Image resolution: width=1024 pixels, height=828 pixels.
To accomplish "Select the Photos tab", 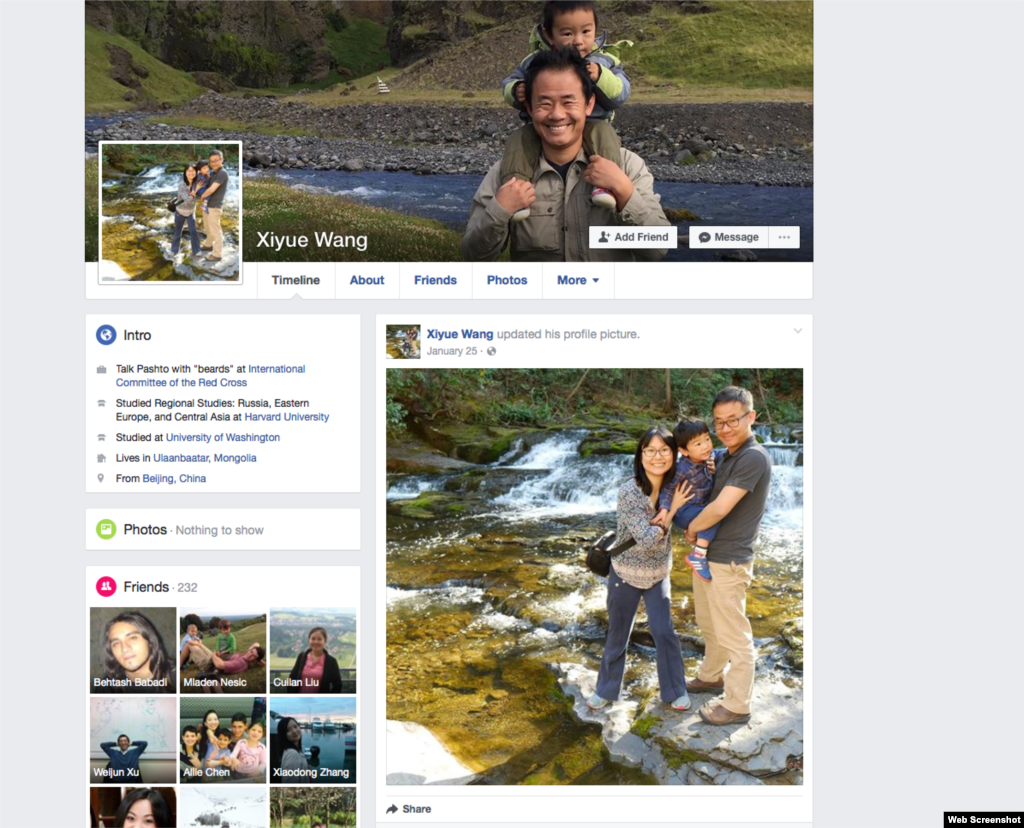I will tap(507, 280).
